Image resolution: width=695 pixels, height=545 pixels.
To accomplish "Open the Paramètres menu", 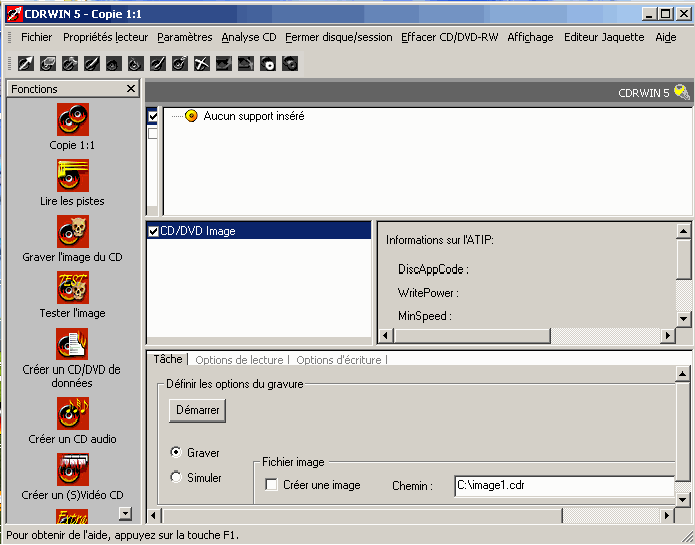I will [185, 37].
